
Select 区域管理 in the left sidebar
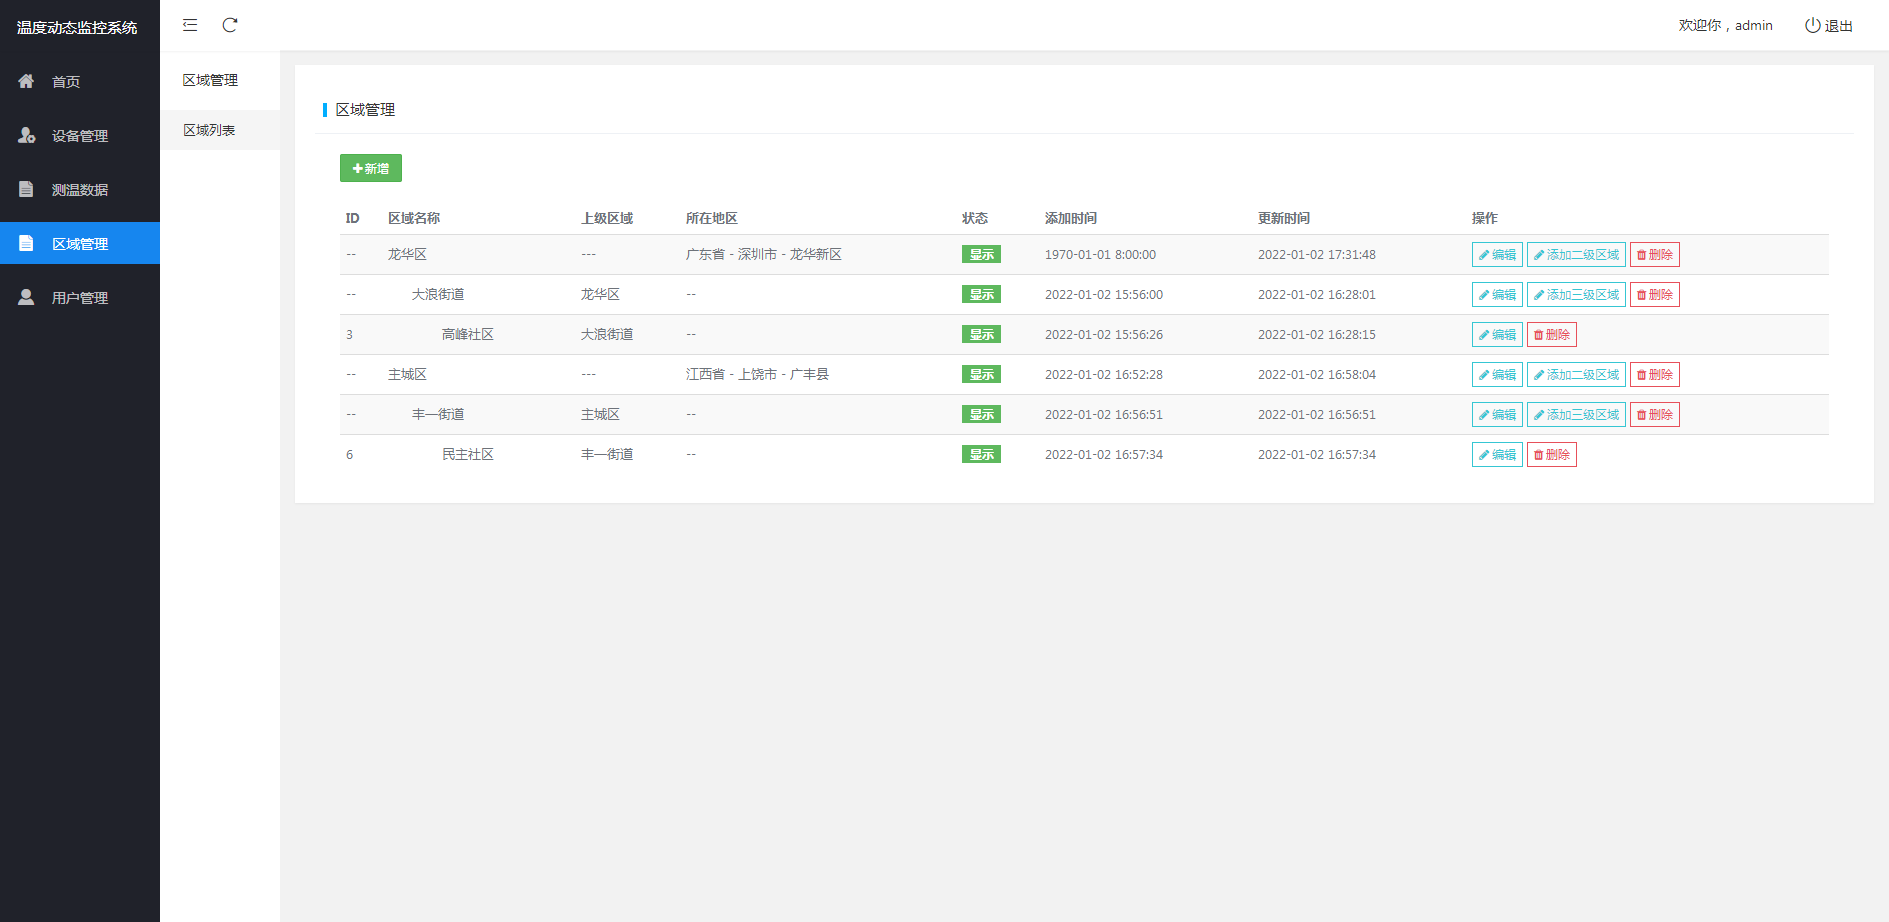79,244
